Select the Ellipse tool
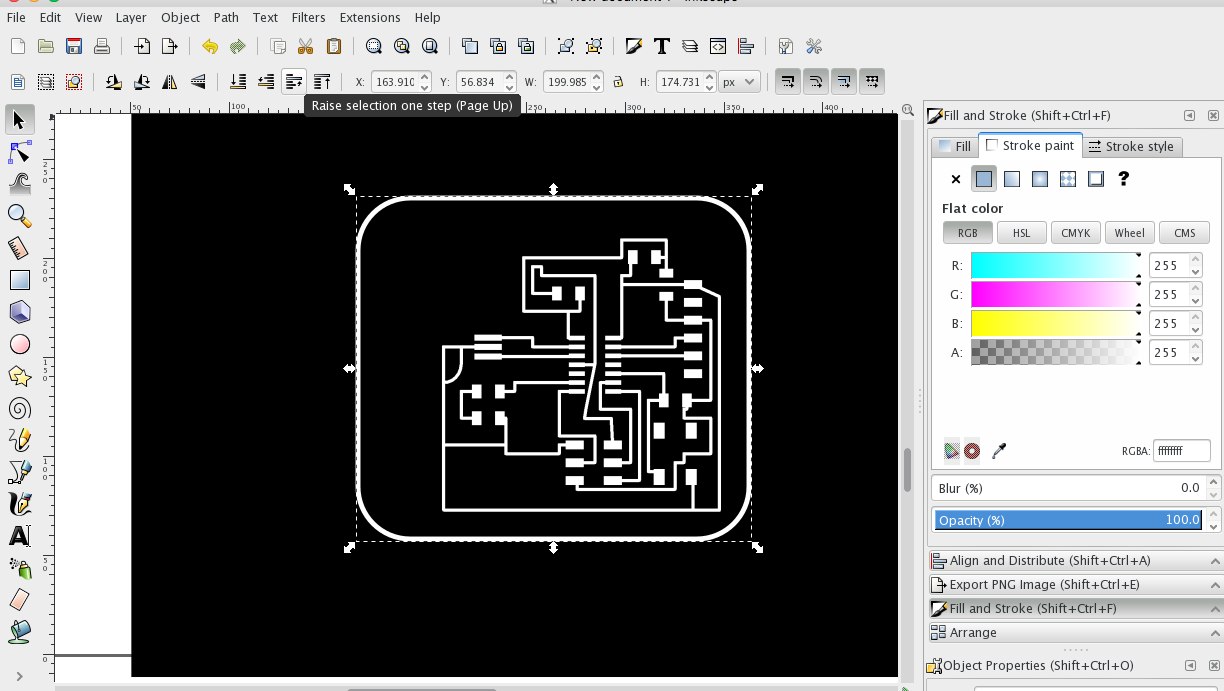 pos(19,344)
